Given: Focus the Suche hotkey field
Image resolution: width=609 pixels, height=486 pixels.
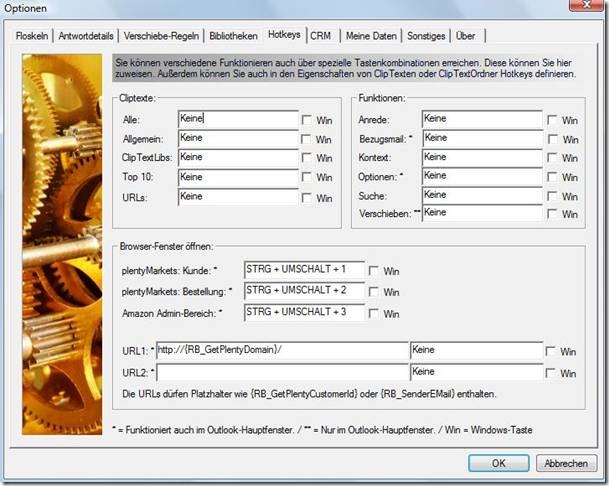Looking at the screenshot, I should pos(482,195).
